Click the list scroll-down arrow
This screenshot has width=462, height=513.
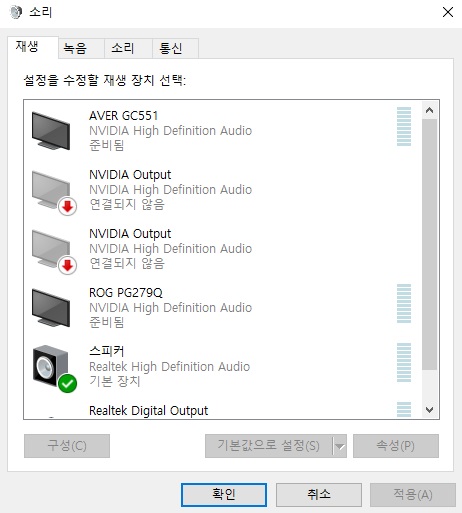tap(429, 409)
